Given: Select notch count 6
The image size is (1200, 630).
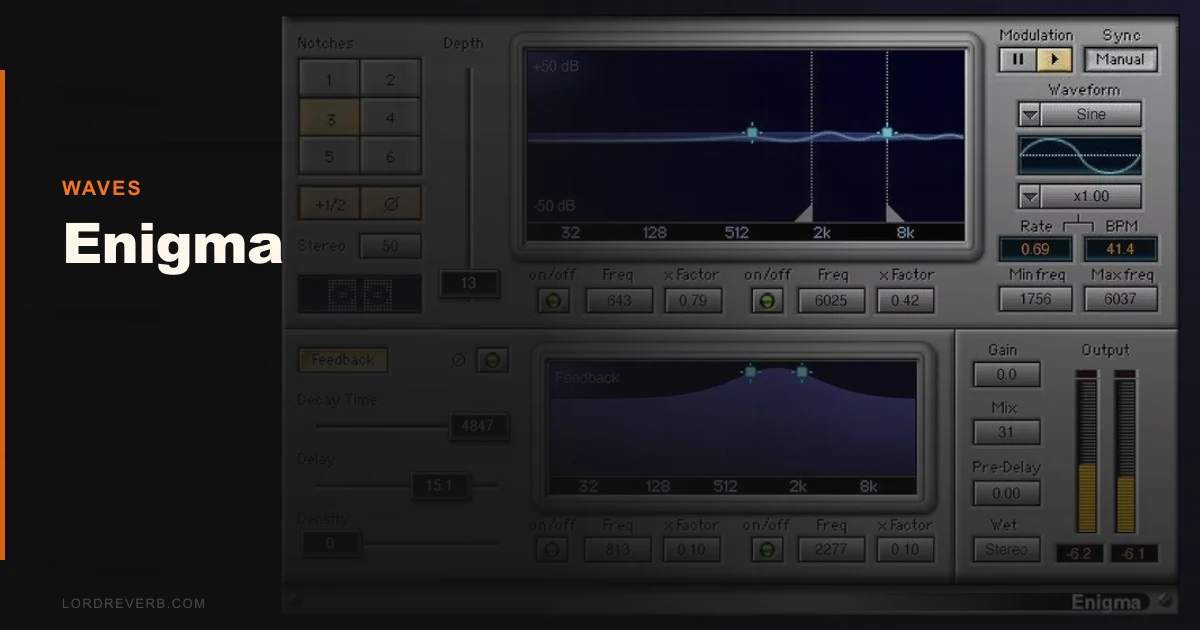Looking at the screenshot, I should coord(391,157).
